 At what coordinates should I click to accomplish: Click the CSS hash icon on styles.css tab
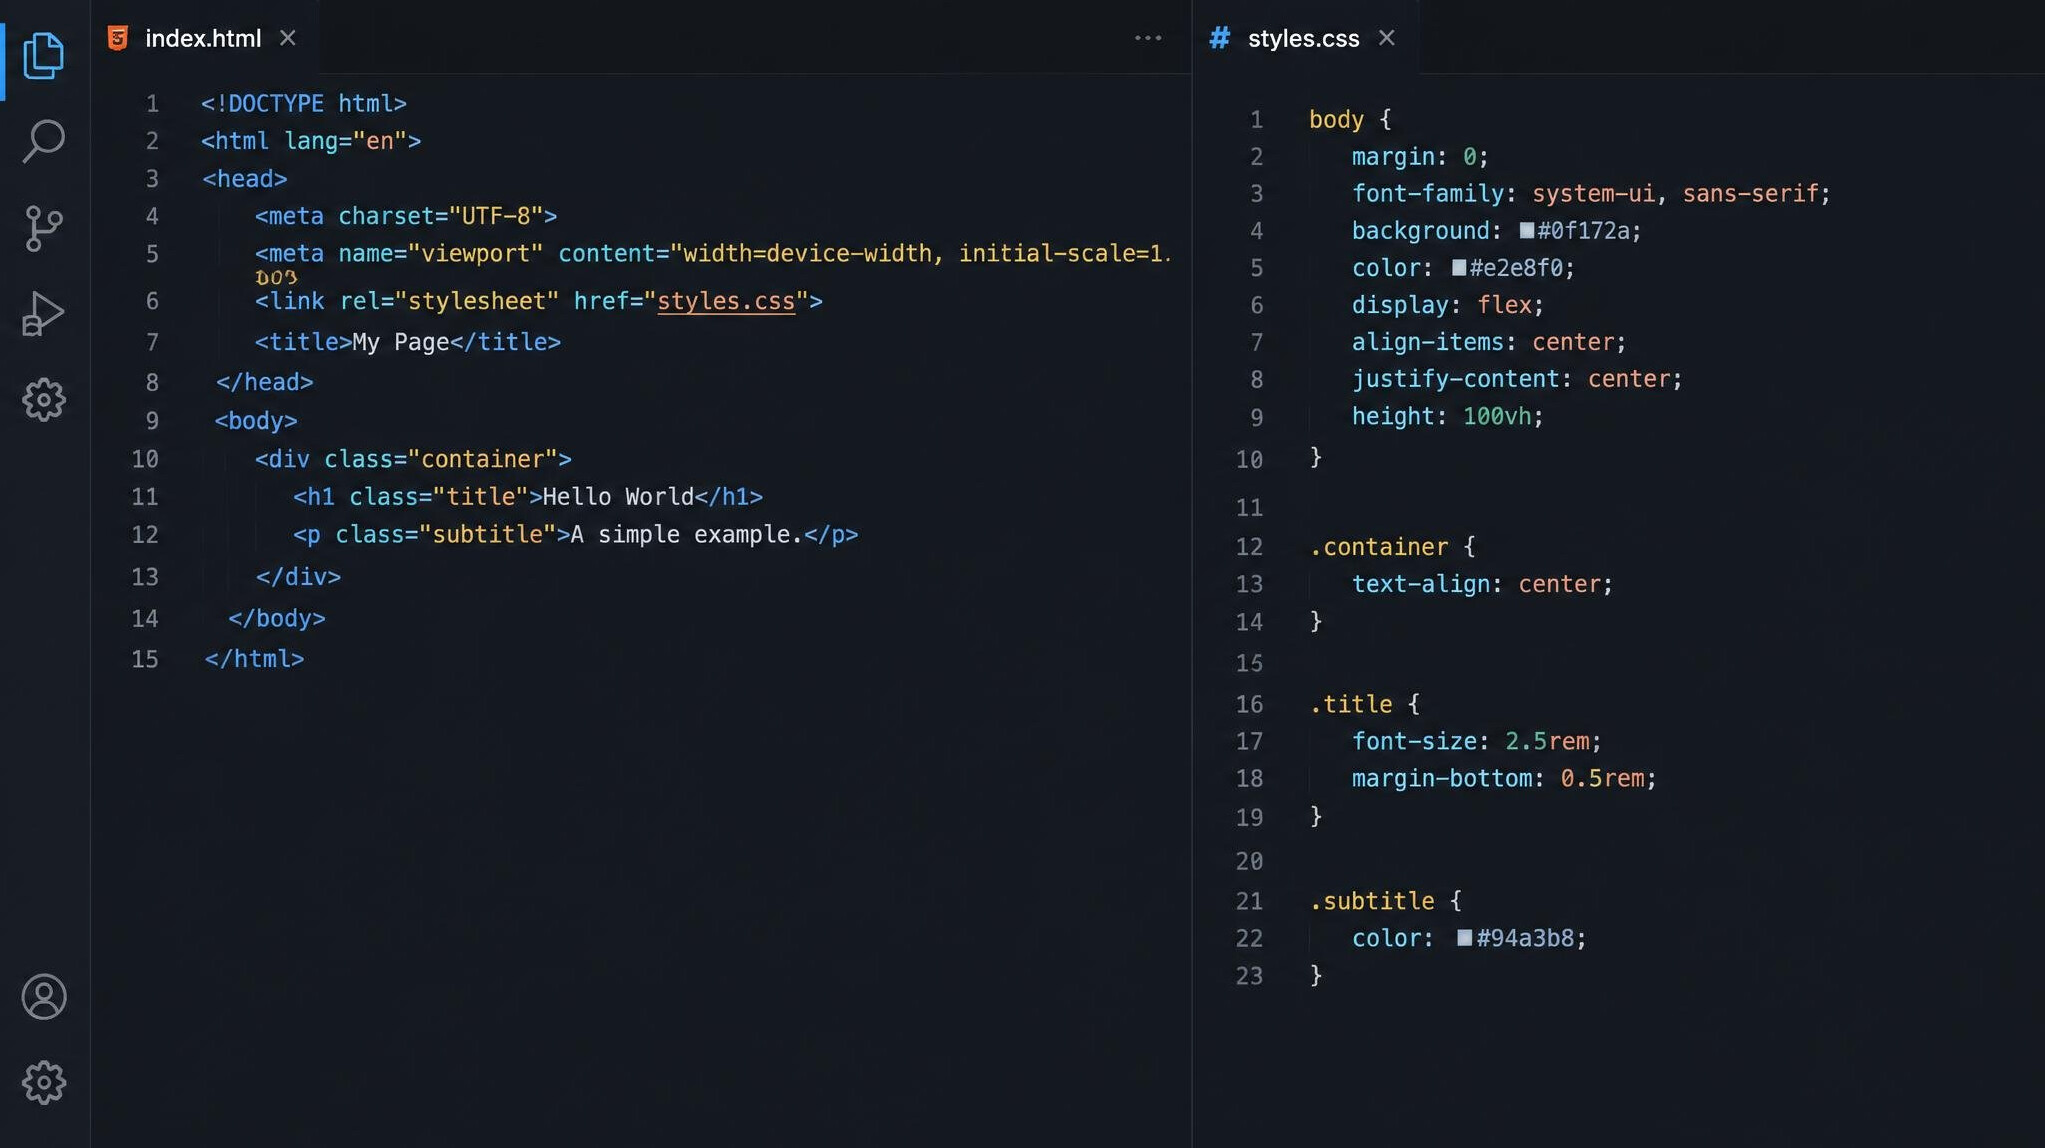tap(1219, 38)
